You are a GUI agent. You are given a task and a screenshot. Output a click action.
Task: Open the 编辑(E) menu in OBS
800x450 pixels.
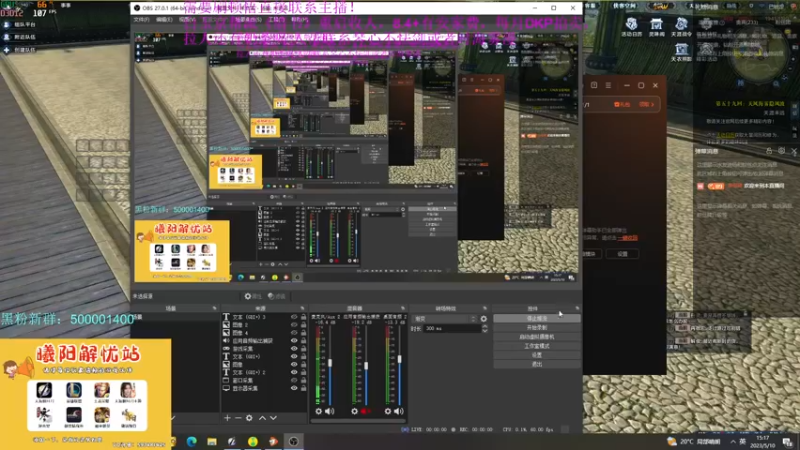coord(164,19)
